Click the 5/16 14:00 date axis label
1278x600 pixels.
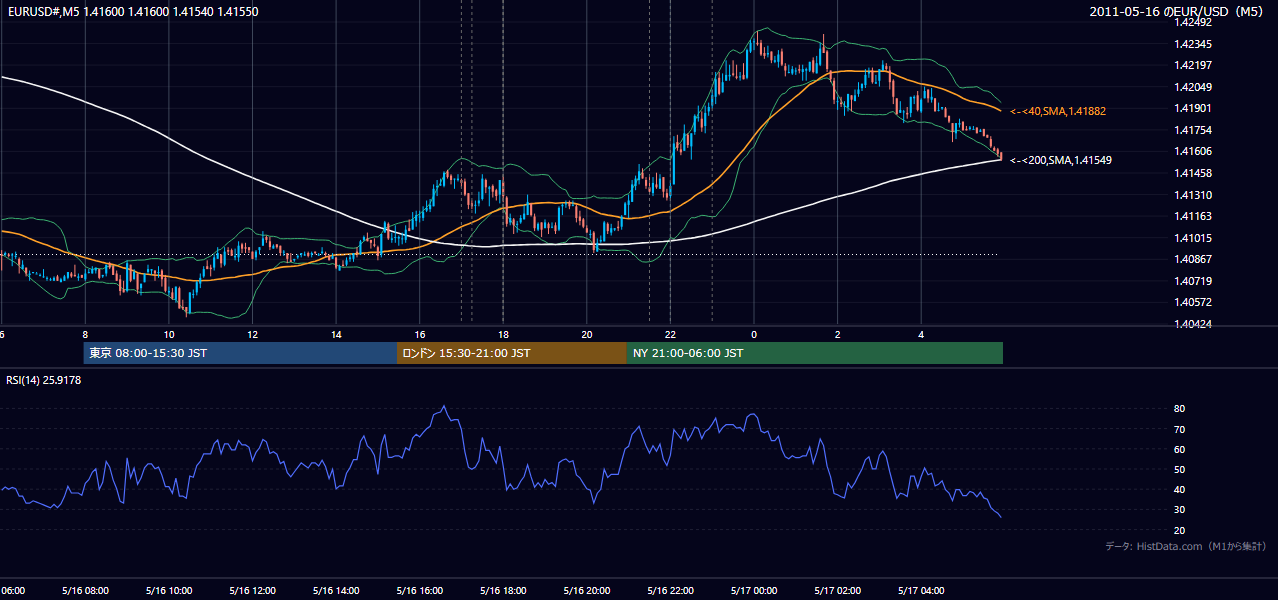pos(336,591)
